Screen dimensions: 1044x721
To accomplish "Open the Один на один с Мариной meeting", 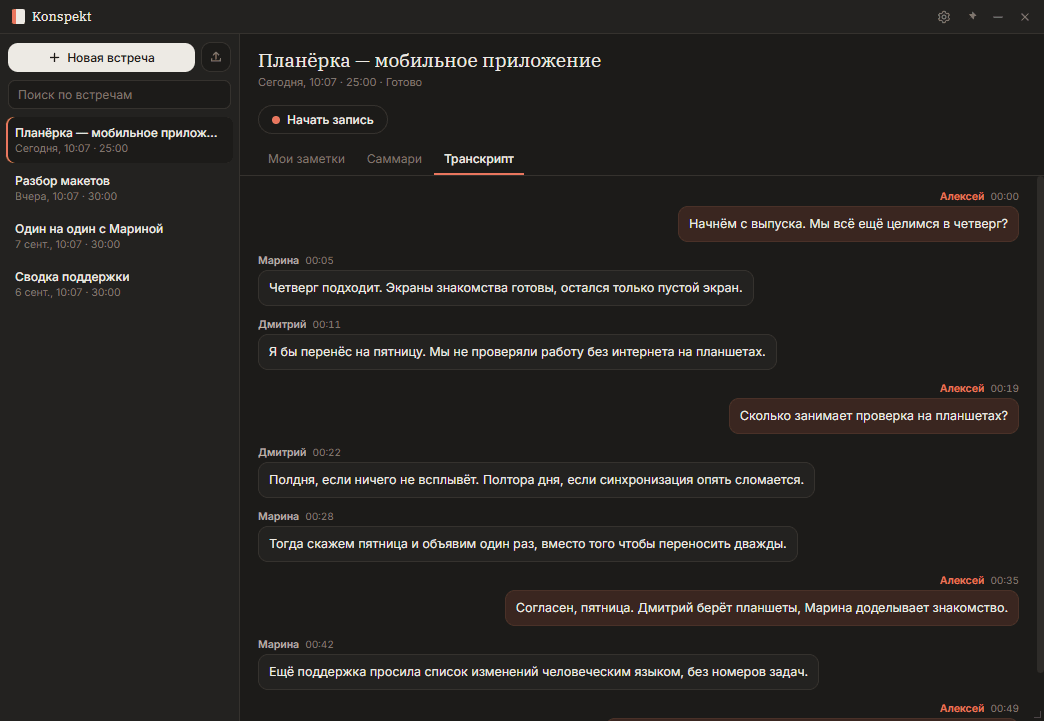I will point(120,236).
